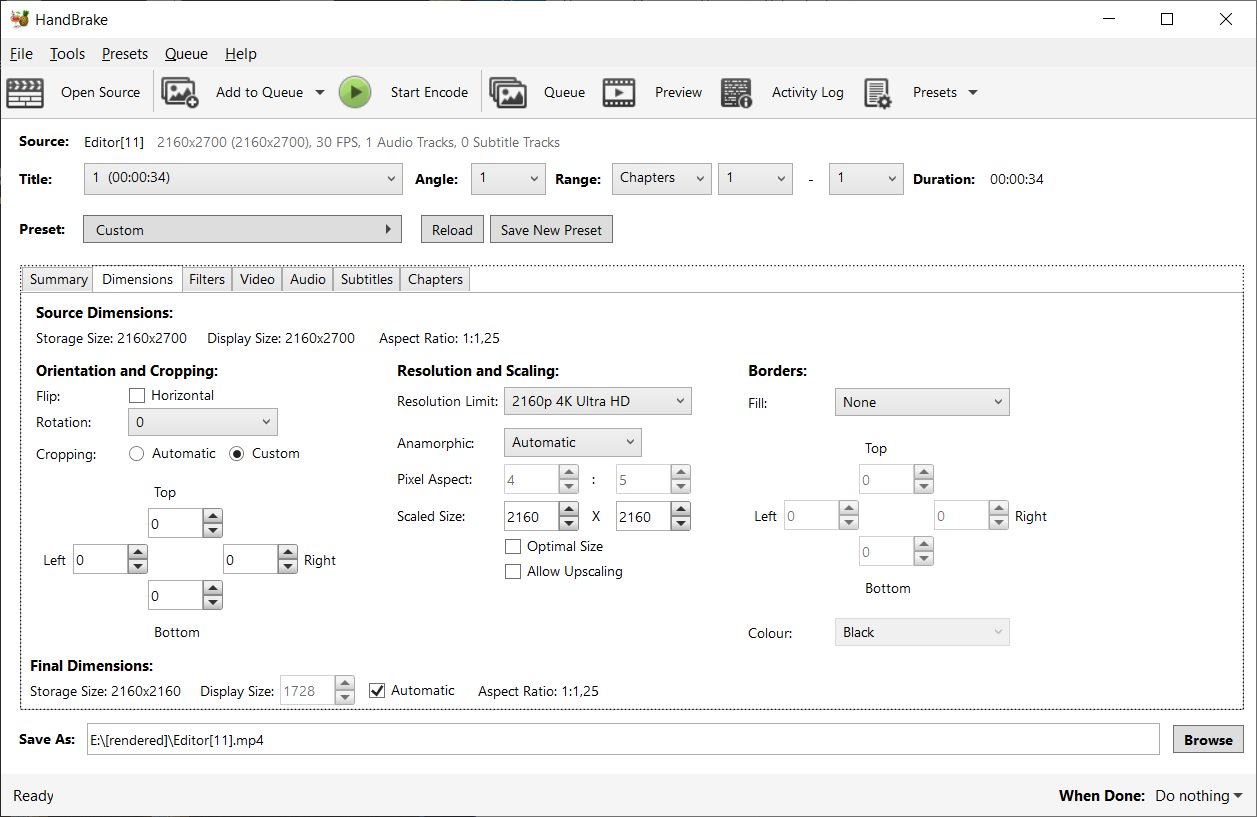Decrease the crop Bottom value using down arrow
The image size is (1257, 817).
212,602
